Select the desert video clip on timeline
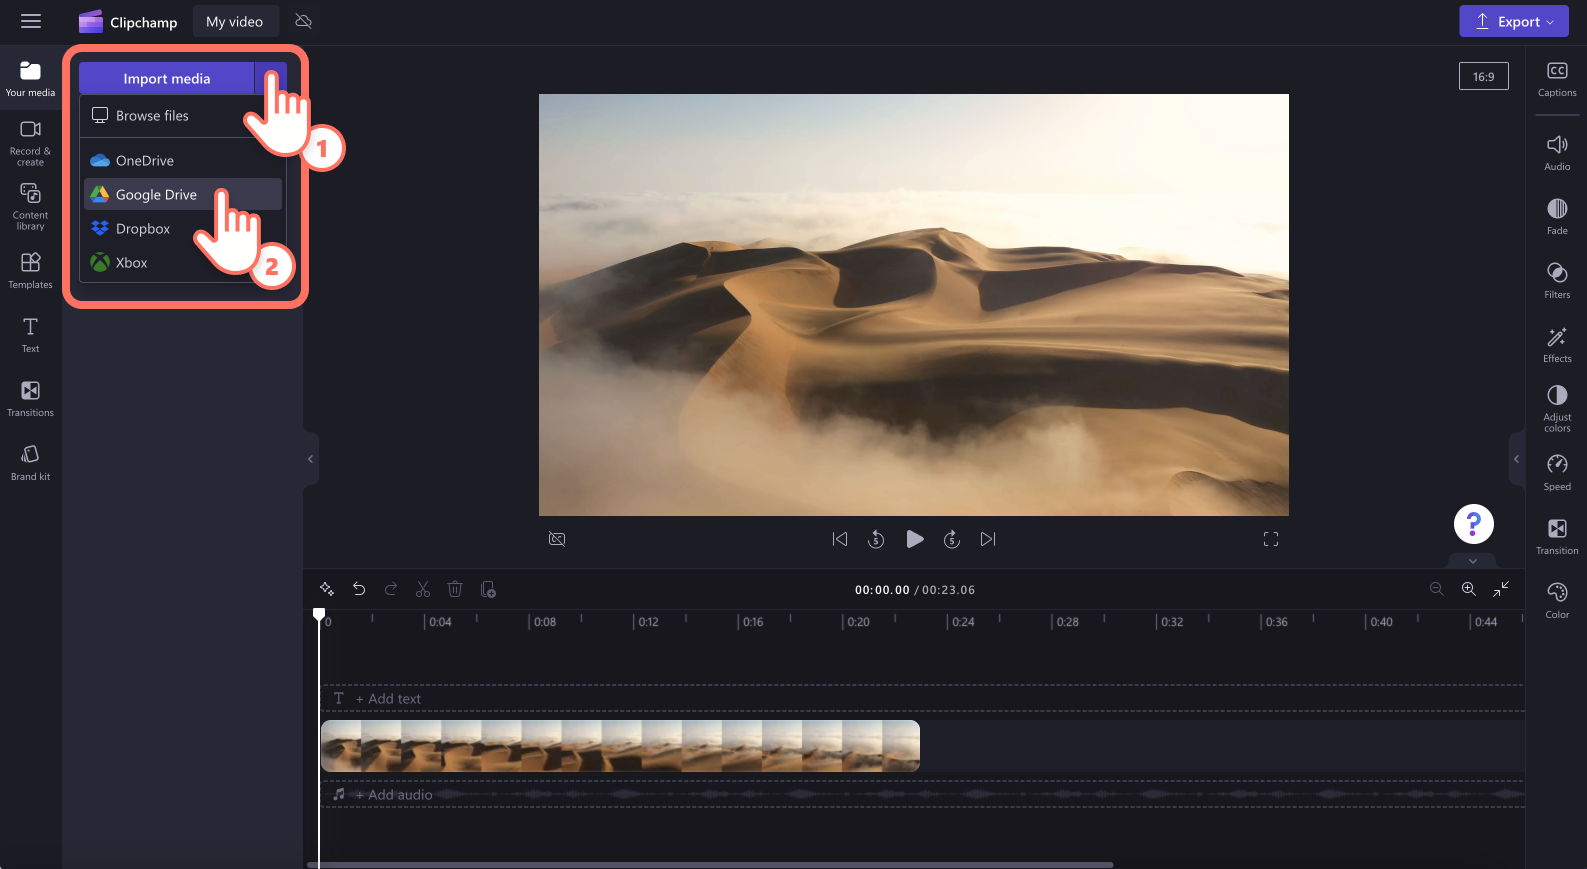 click(620, 746)
